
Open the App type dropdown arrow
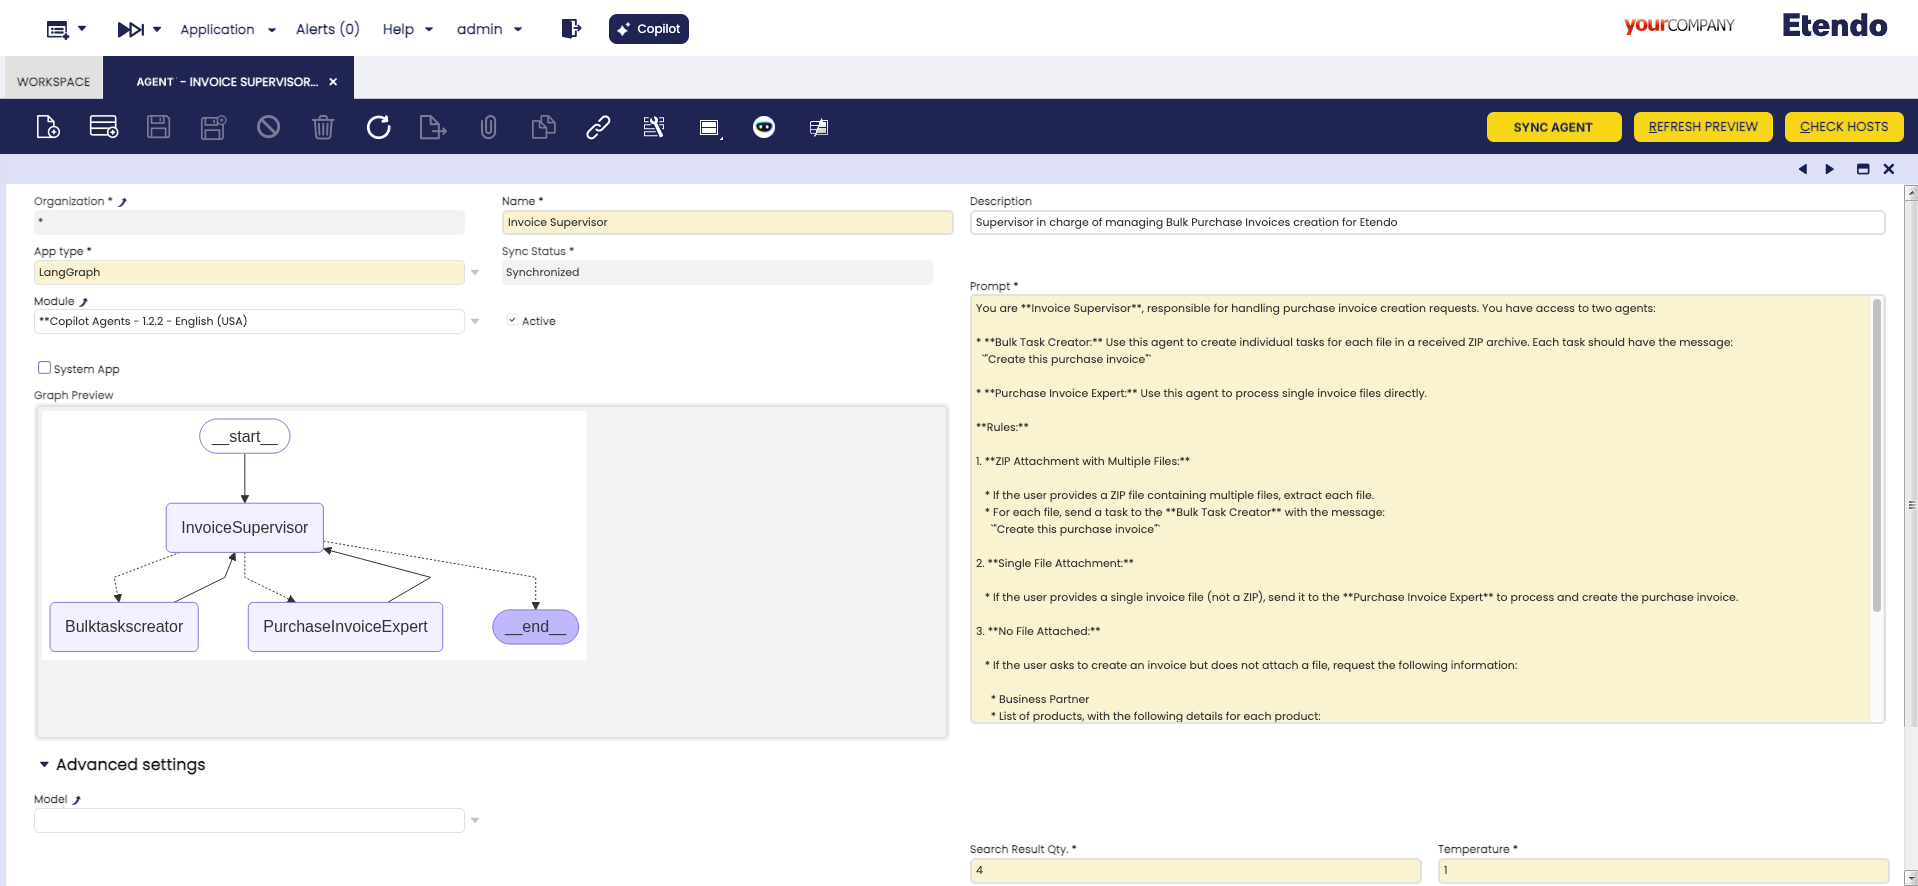coord(475,272)
